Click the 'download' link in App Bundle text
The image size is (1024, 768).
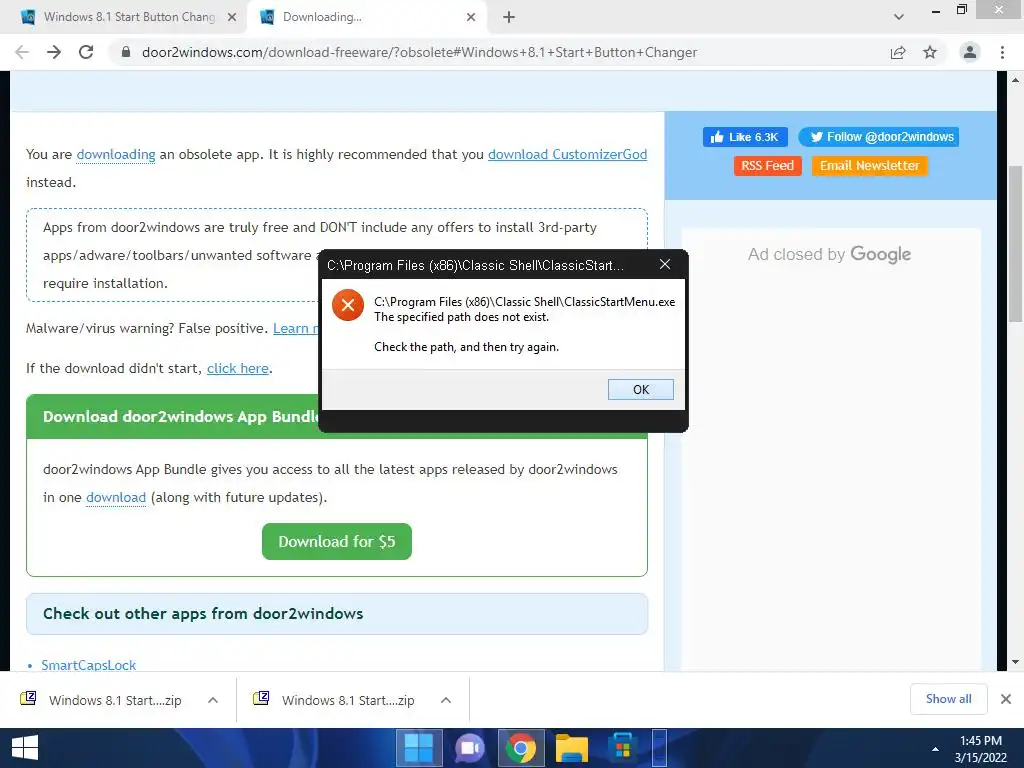click(x=116, y=497)
